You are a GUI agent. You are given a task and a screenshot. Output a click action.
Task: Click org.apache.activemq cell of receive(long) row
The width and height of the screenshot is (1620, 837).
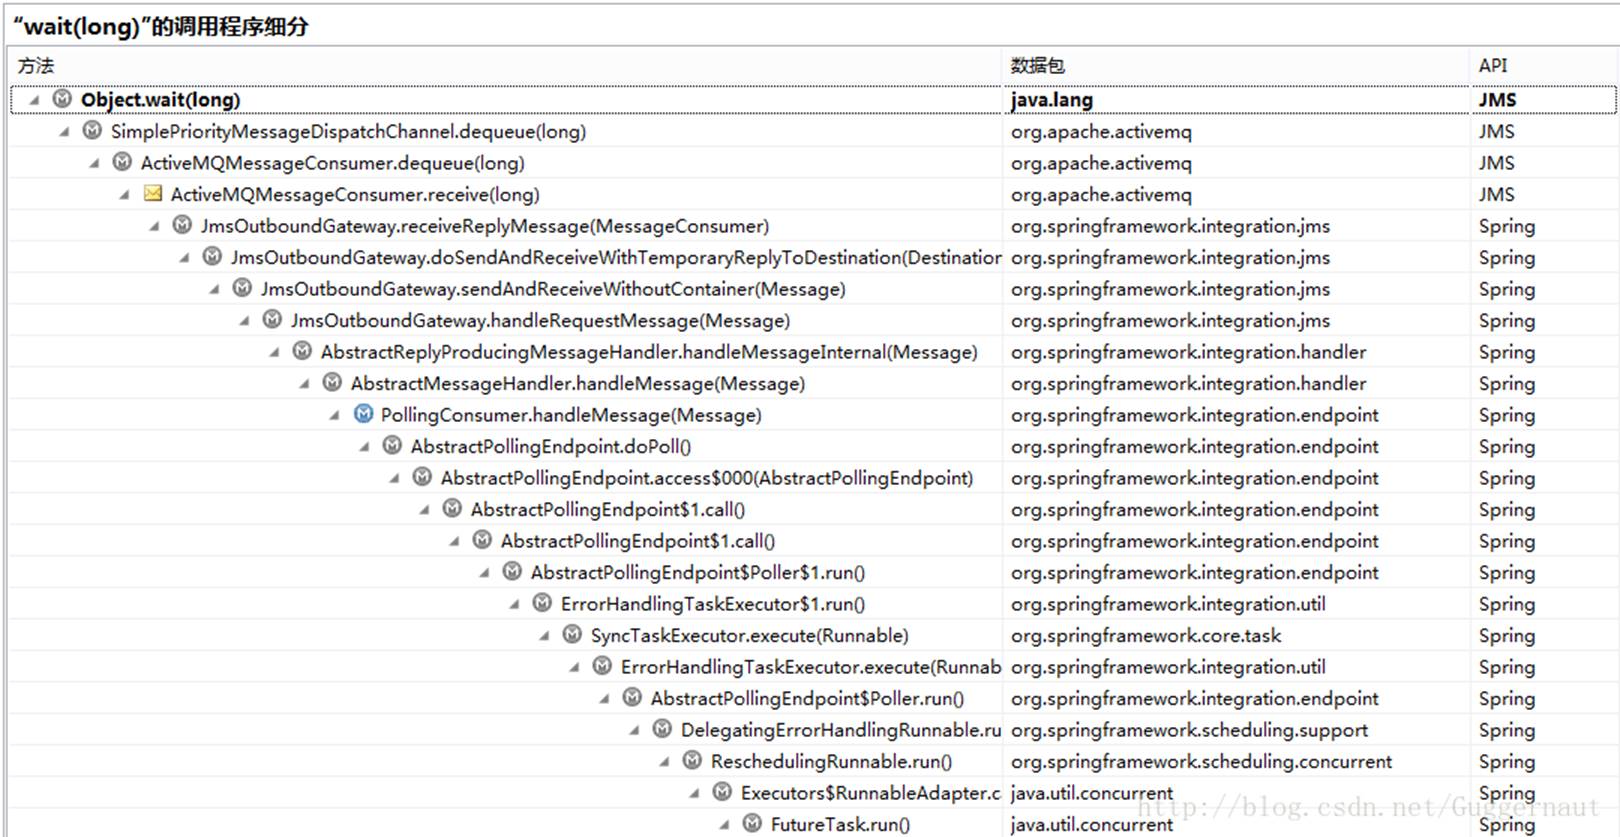point(1101,195)
